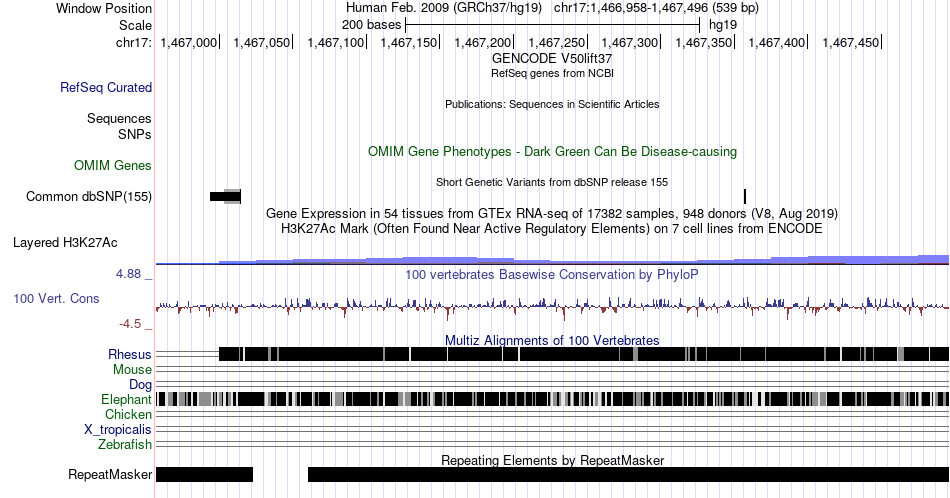
Task: Click the 1,467,450 ruler coordinate
Action: pyautogui.click(x=851, y=42)
